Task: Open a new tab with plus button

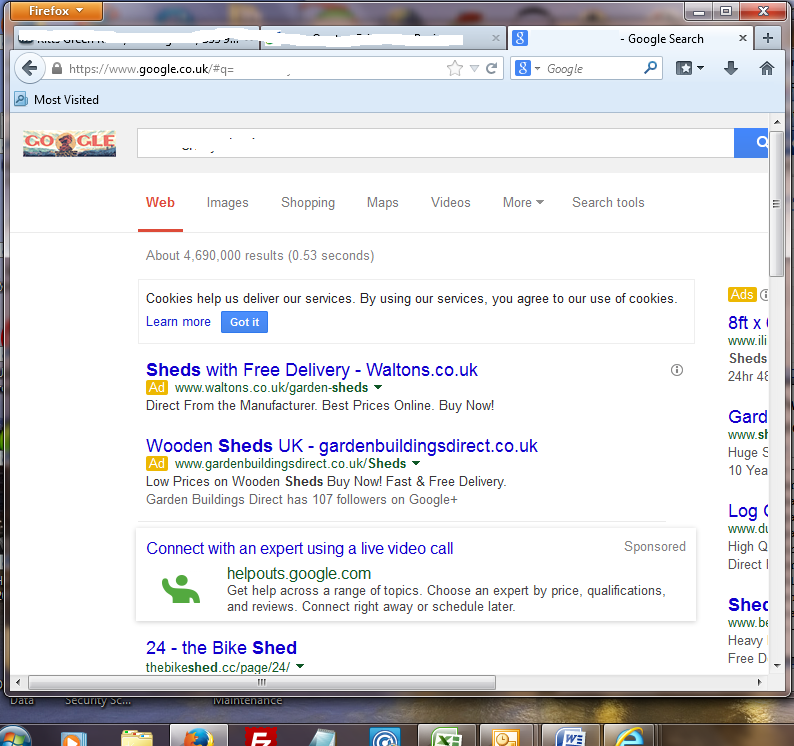Action: [x=768, y=38]
